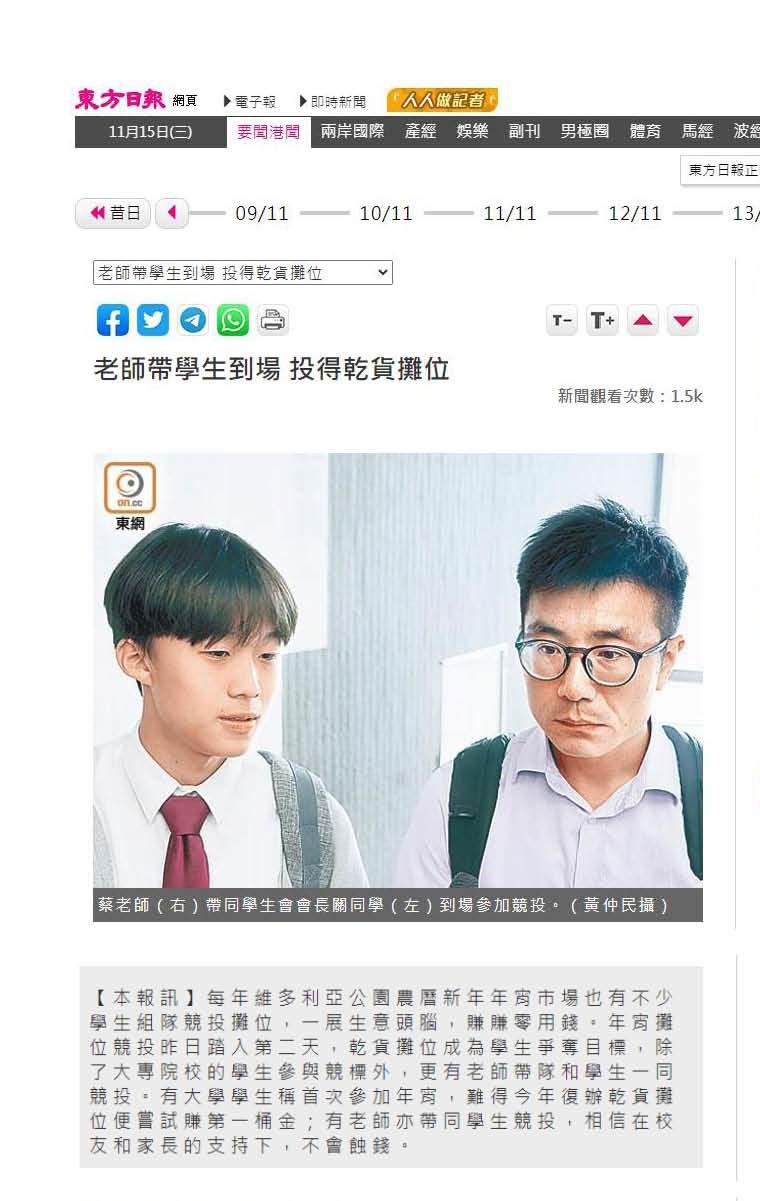Image resolution: width=760 pixels, height=1201 pixels.
Task: Go to previous article with up arrow
Action: coord(643,321)
